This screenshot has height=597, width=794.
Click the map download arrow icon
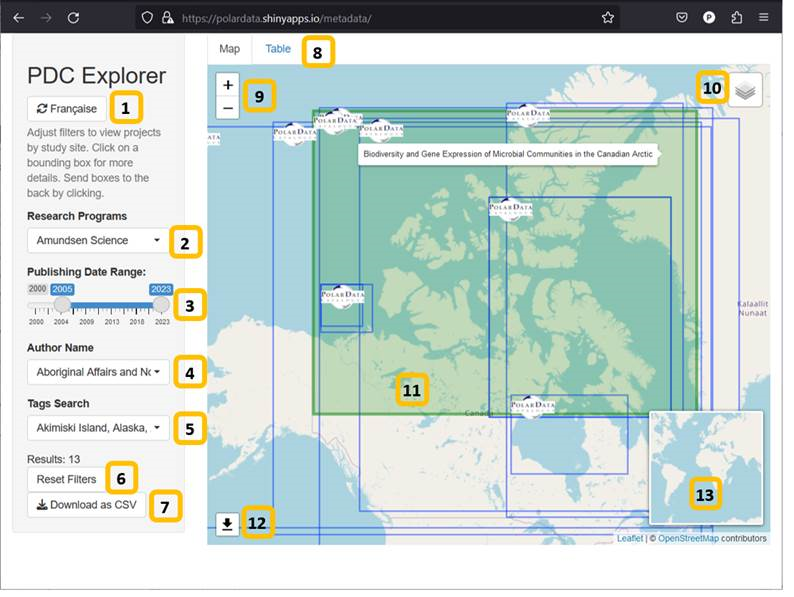tap(227, 523)
